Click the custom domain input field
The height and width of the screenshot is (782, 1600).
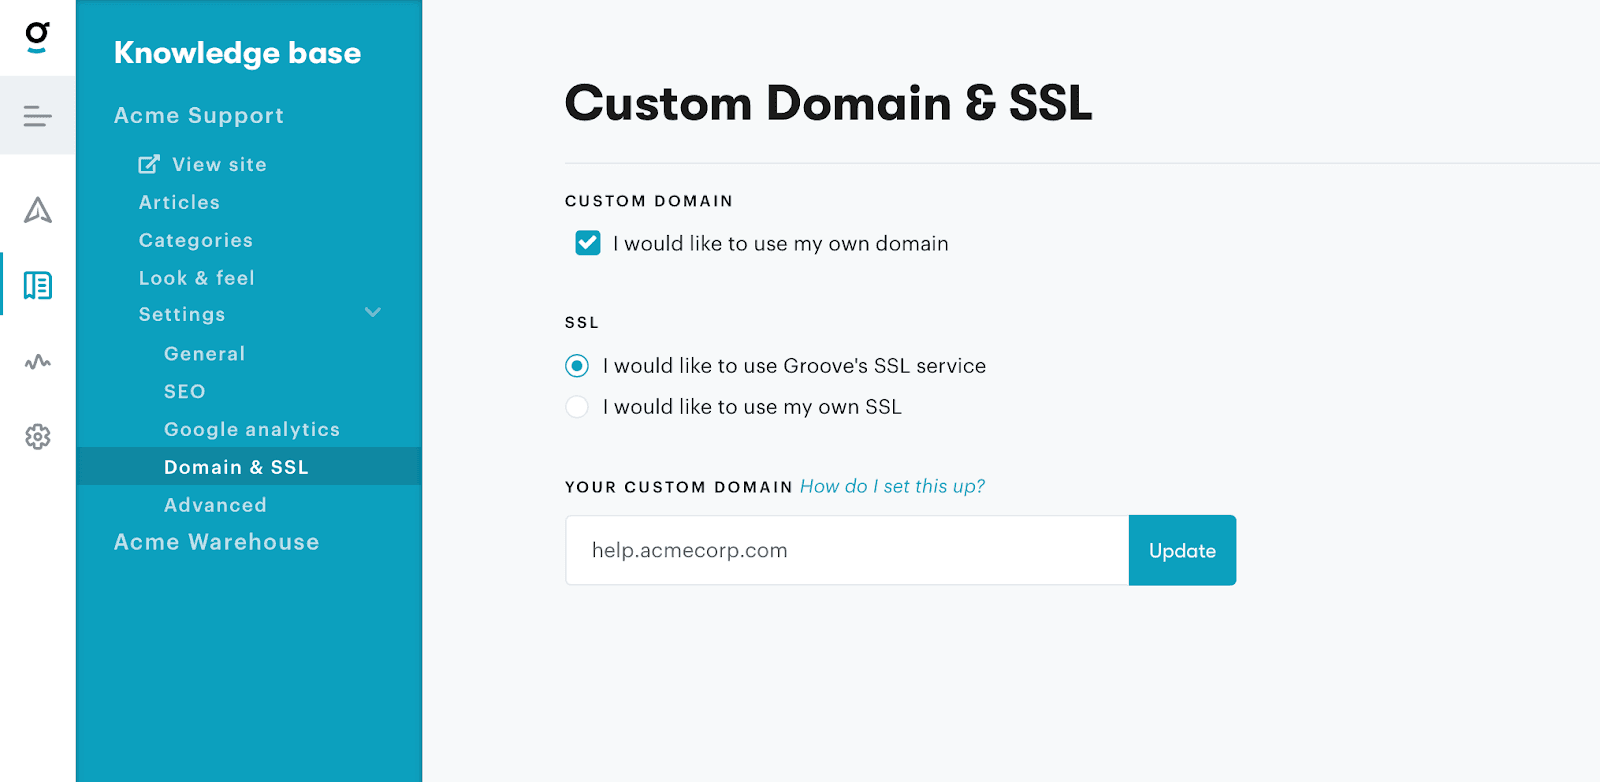(x=846, y=550)
